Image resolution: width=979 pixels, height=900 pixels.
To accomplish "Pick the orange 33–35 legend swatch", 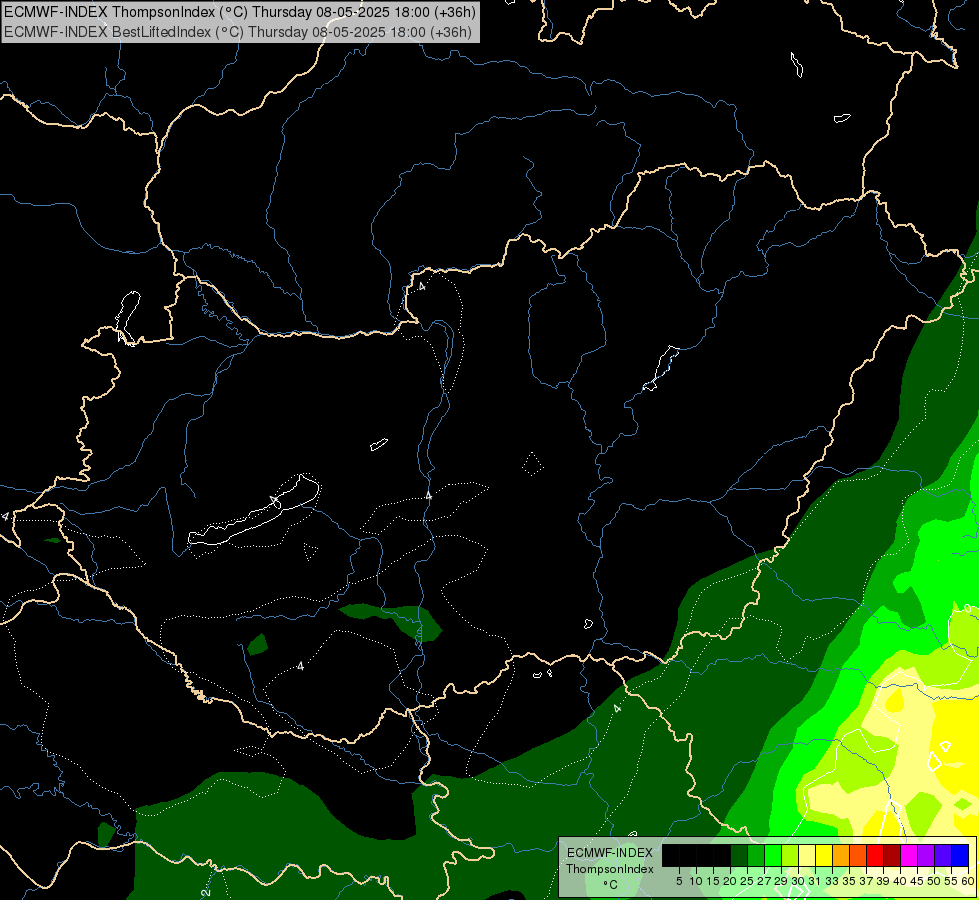I will tap(841, 855).
